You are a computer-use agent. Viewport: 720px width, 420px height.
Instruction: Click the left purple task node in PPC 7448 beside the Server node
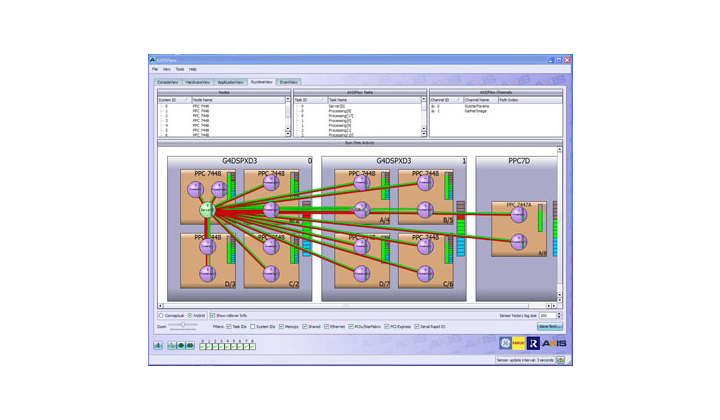coord(196,189)
